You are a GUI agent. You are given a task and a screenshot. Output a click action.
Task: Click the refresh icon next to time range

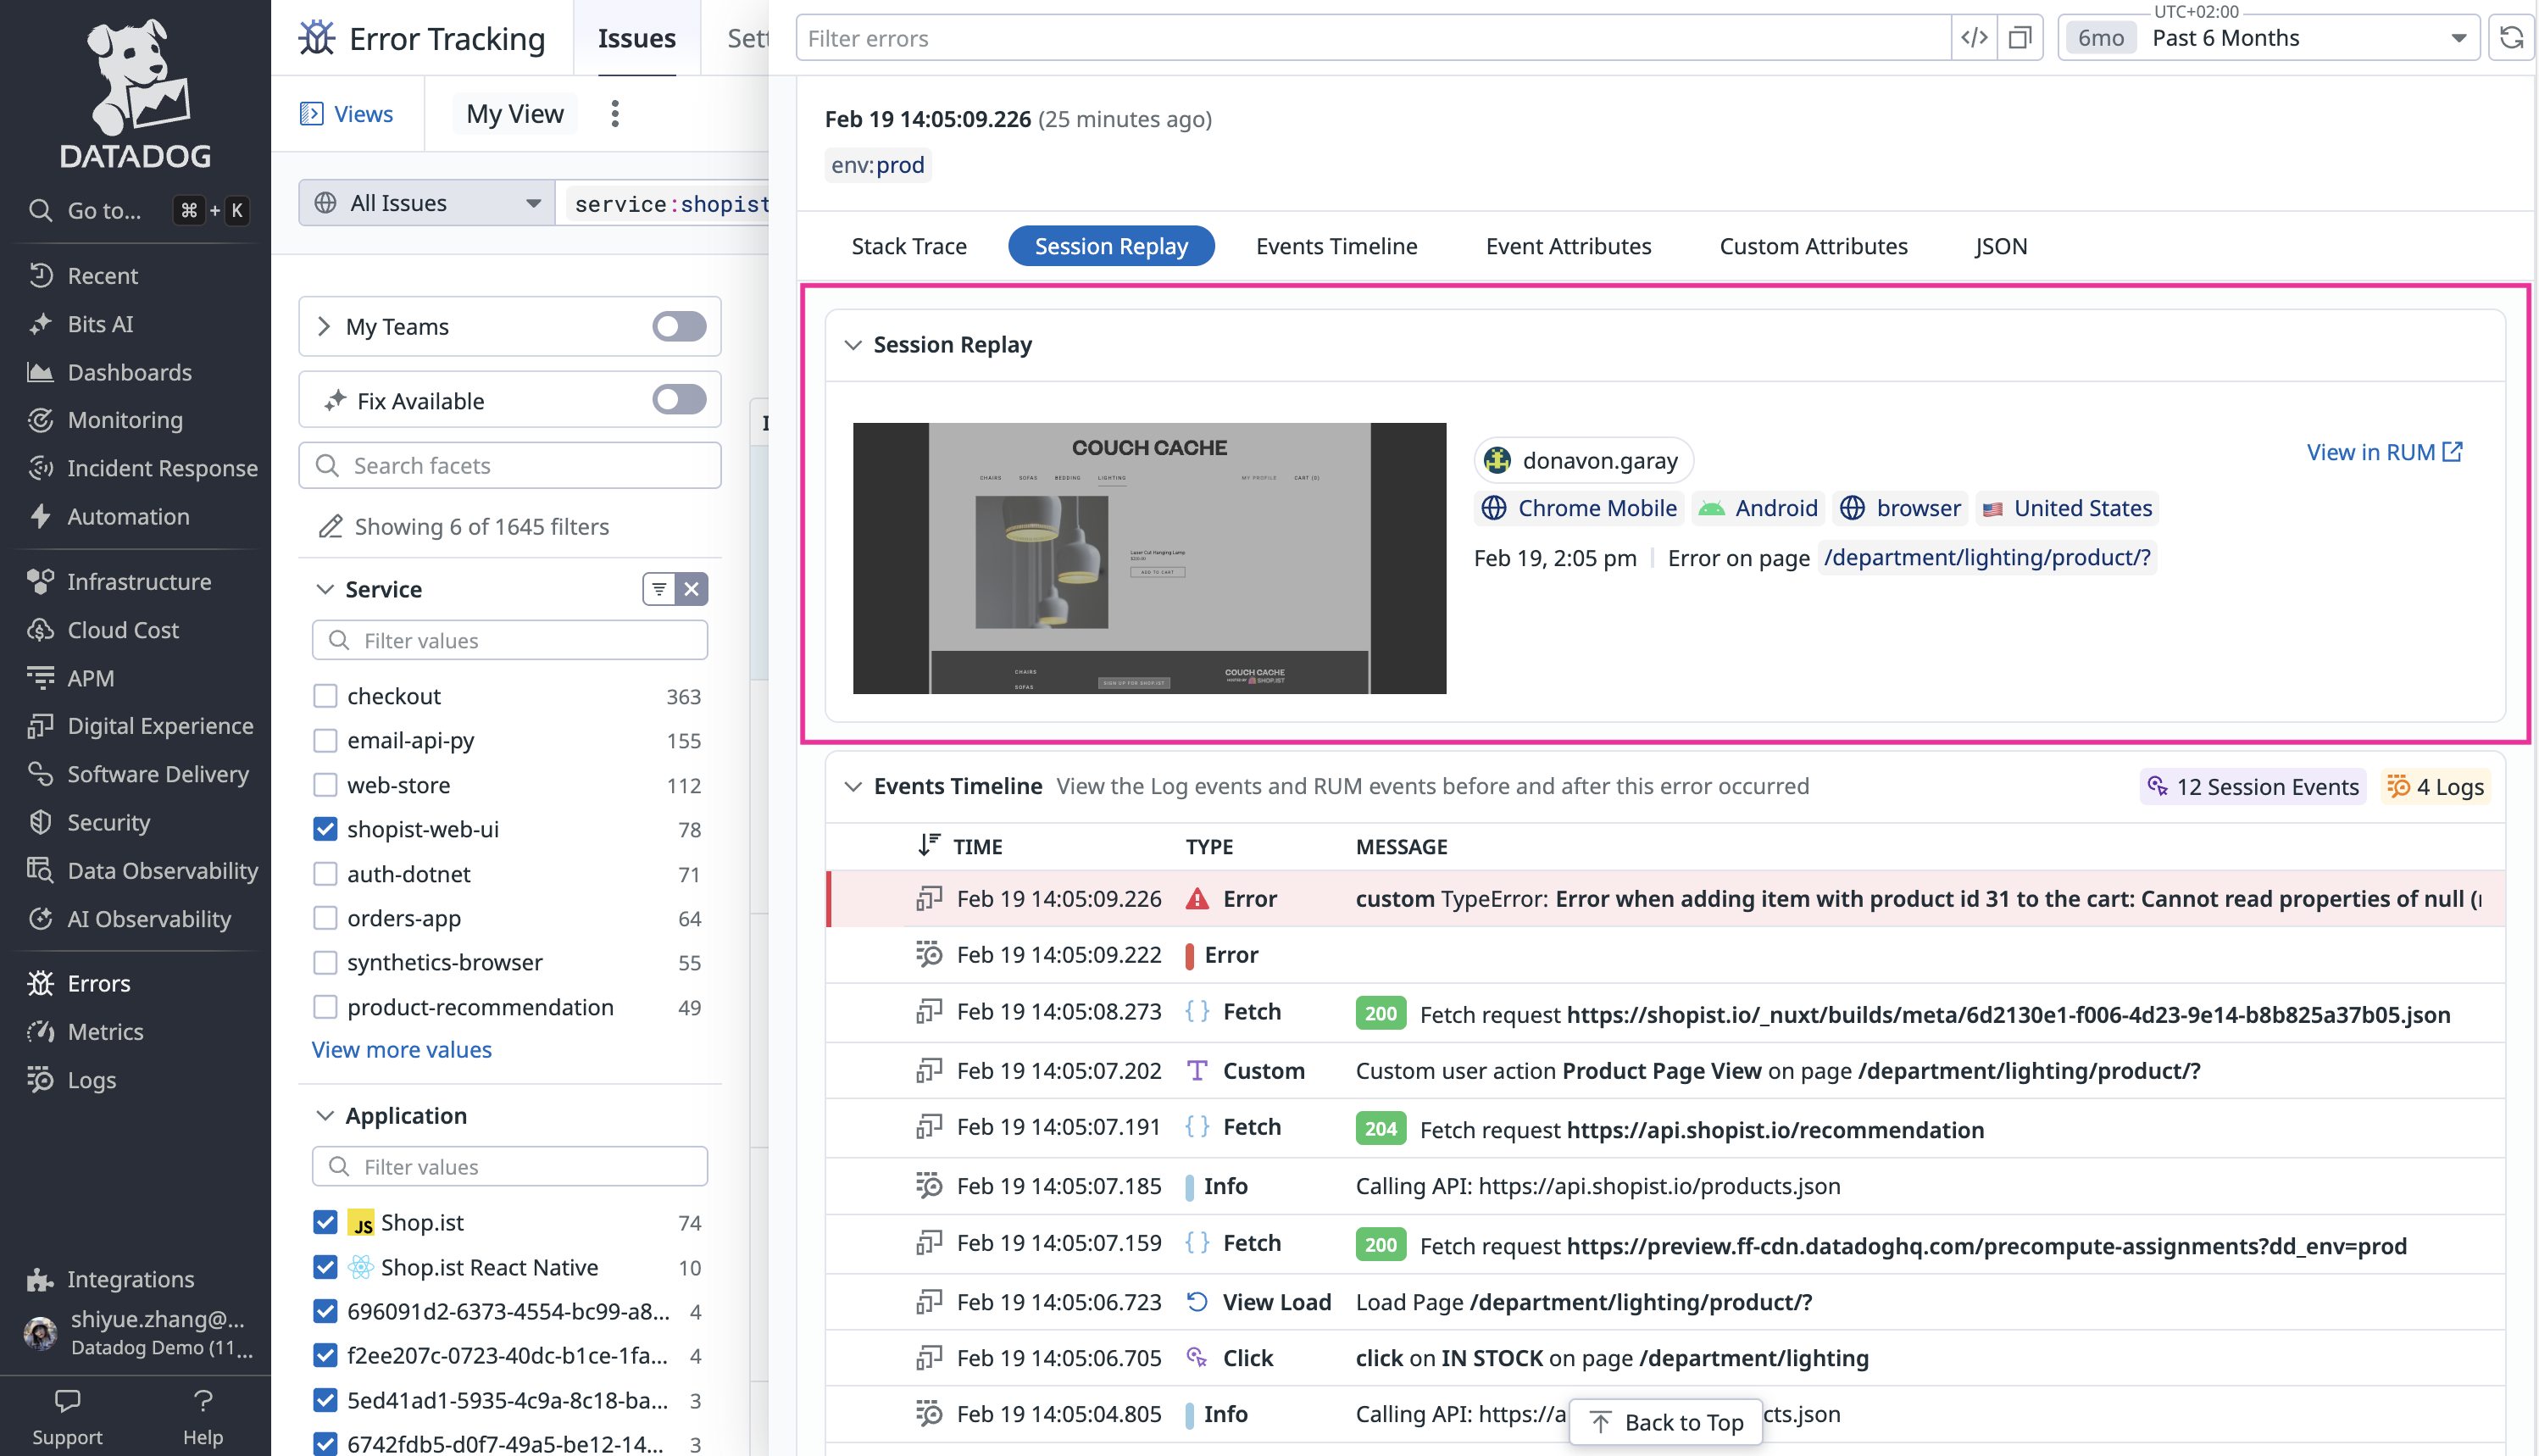coord(2511,38)
